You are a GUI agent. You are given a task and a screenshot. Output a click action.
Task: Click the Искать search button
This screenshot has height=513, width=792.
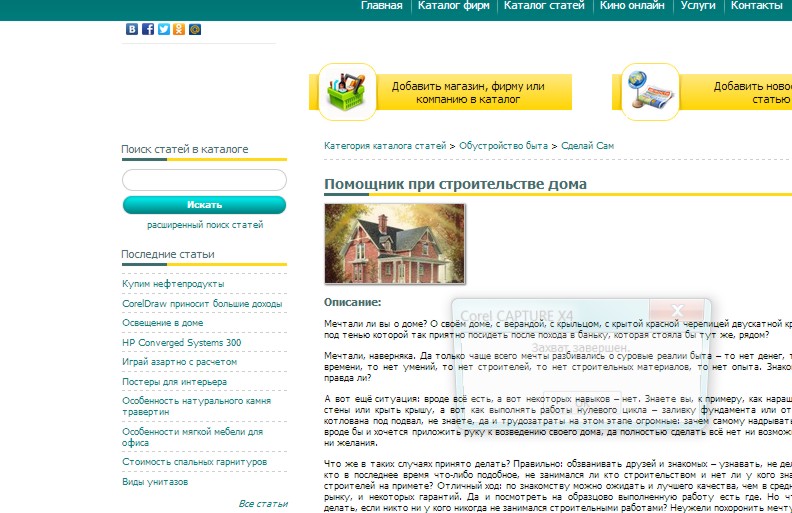tap(204, 205)
